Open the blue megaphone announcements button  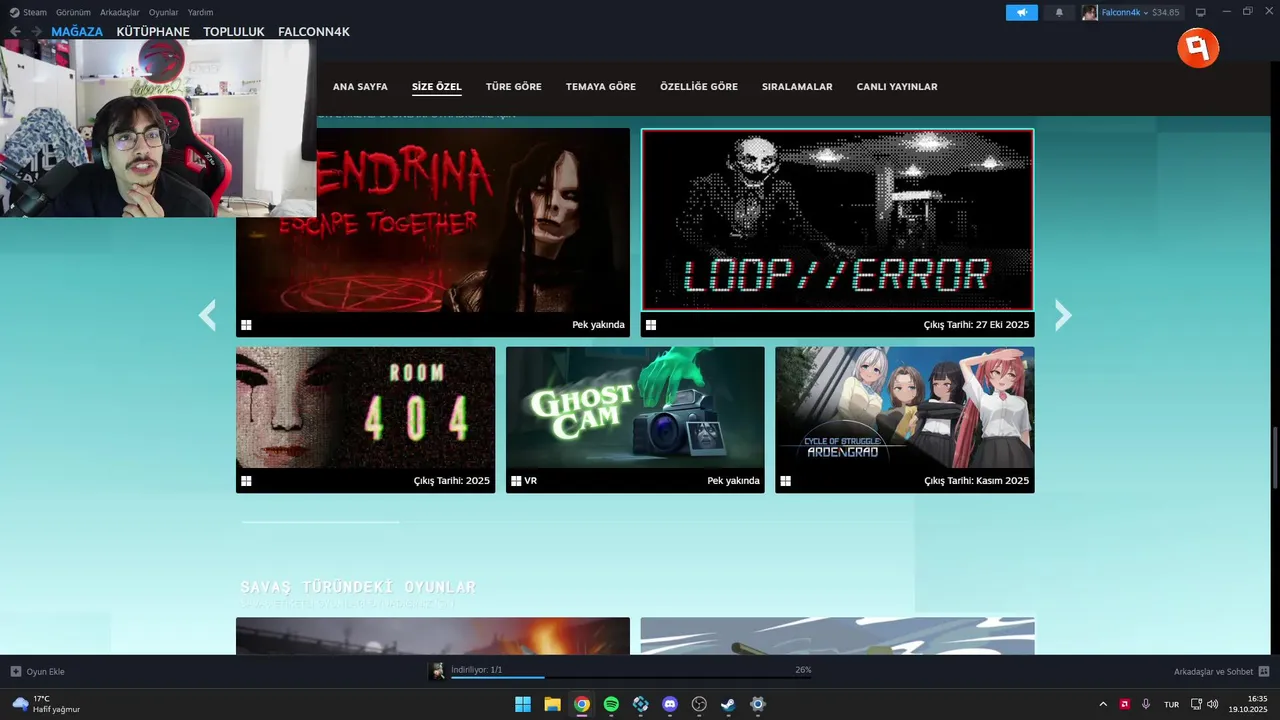pyautogui.click(x=1022, y=12)
